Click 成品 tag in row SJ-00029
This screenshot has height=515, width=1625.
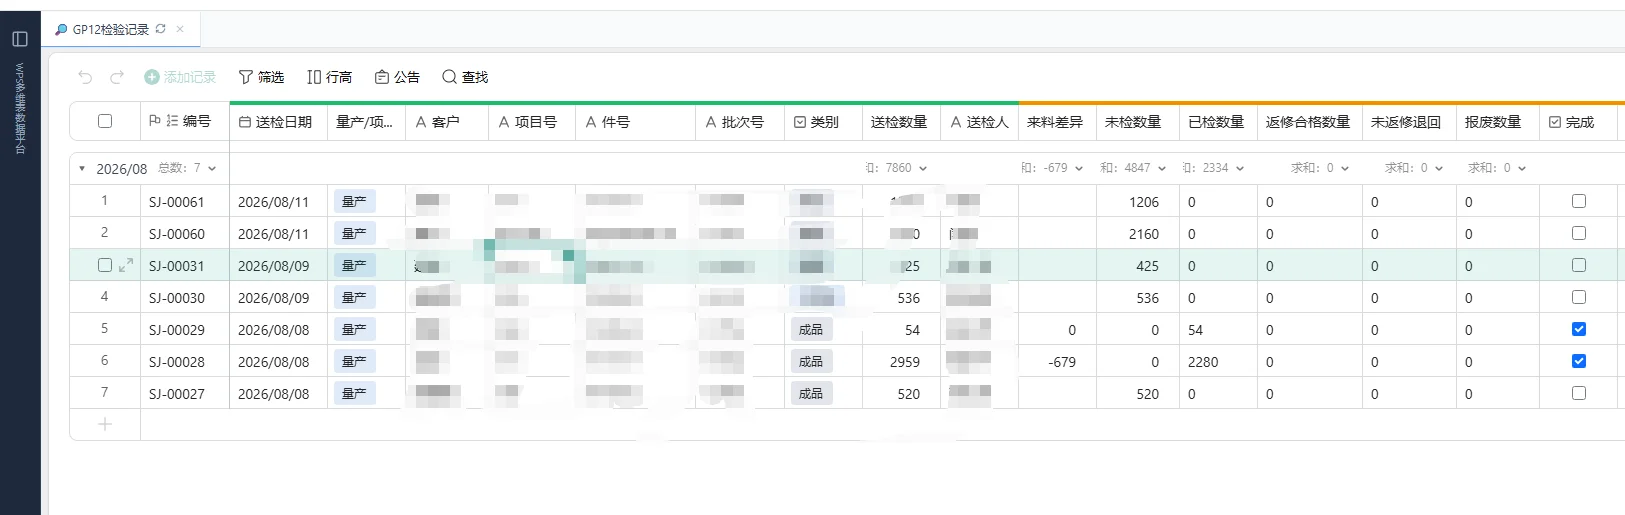click(x=811, y=329)
